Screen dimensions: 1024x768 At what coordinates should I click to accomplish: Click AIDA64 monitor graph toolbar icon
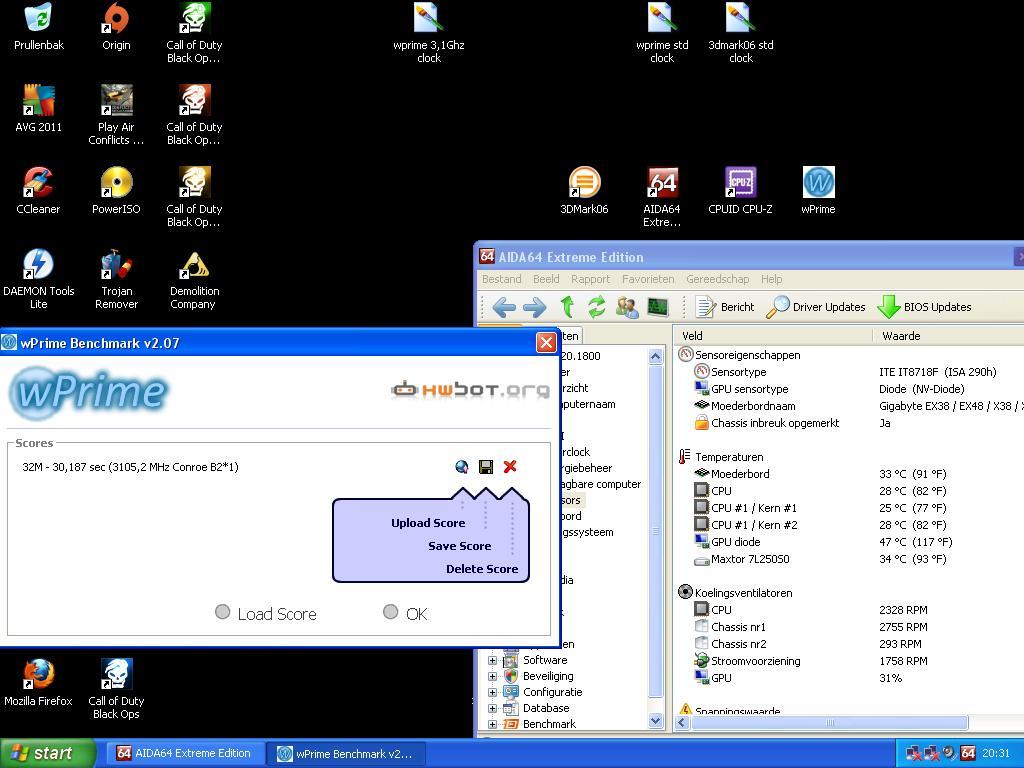658,306
